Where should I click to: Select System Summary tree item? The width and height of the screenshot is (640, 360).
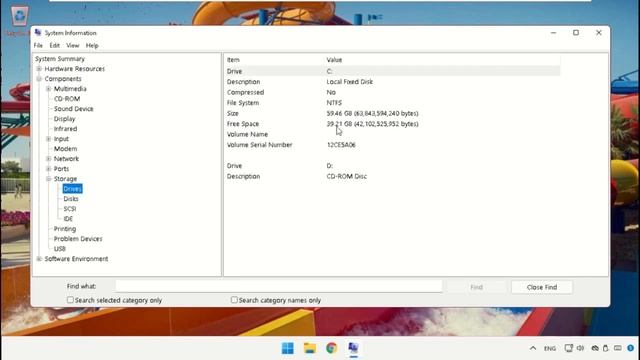[60, 59]
